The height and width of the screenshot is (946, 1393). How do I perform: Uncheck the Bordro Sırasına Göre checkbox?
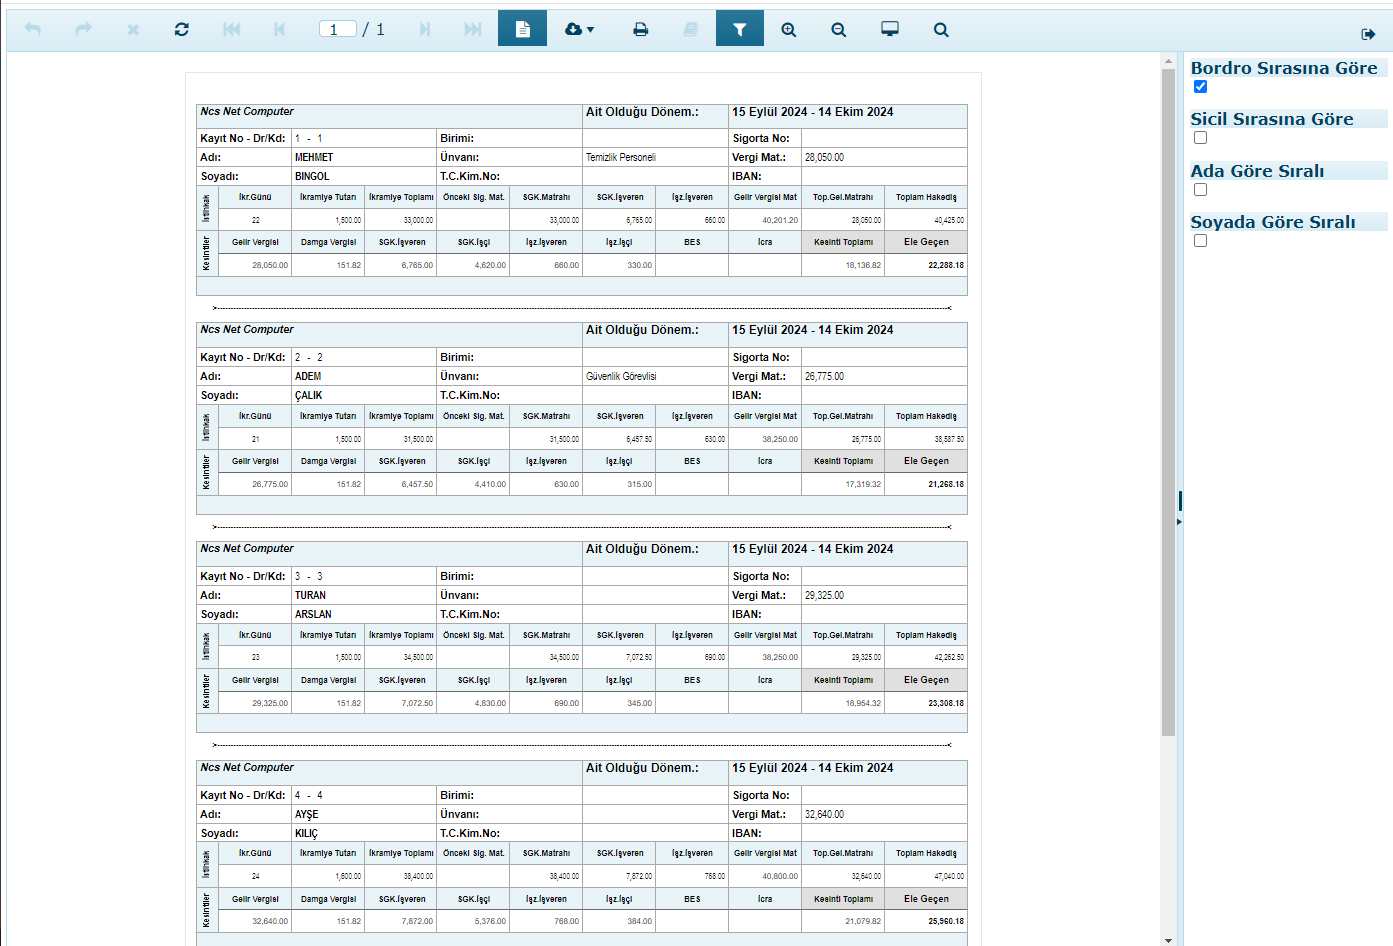(1200, 86)
